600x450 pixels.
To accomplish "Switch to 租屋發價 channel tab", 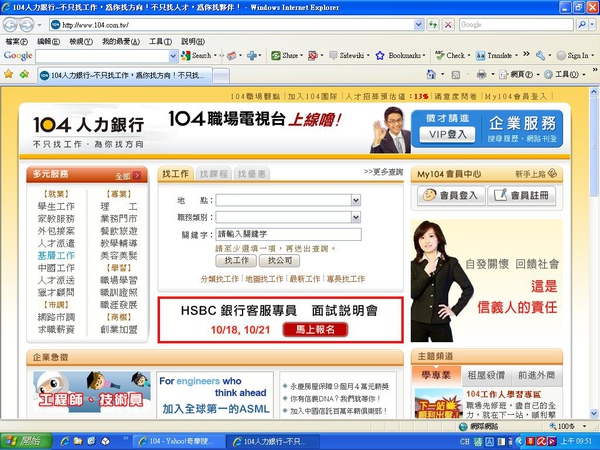I will click(486, 375).
